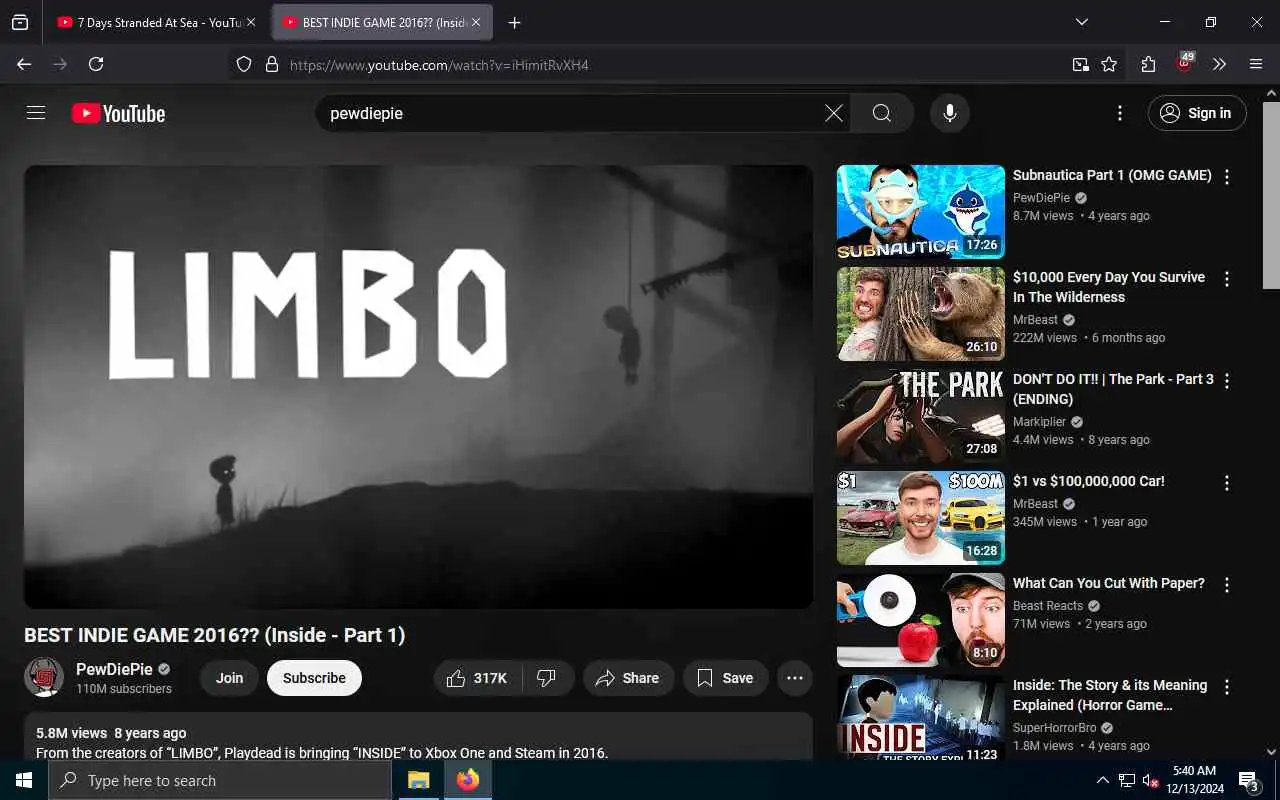Save the video to a playlist
The height and width of the screenshot is (800, 1280).
coord(725,678)
